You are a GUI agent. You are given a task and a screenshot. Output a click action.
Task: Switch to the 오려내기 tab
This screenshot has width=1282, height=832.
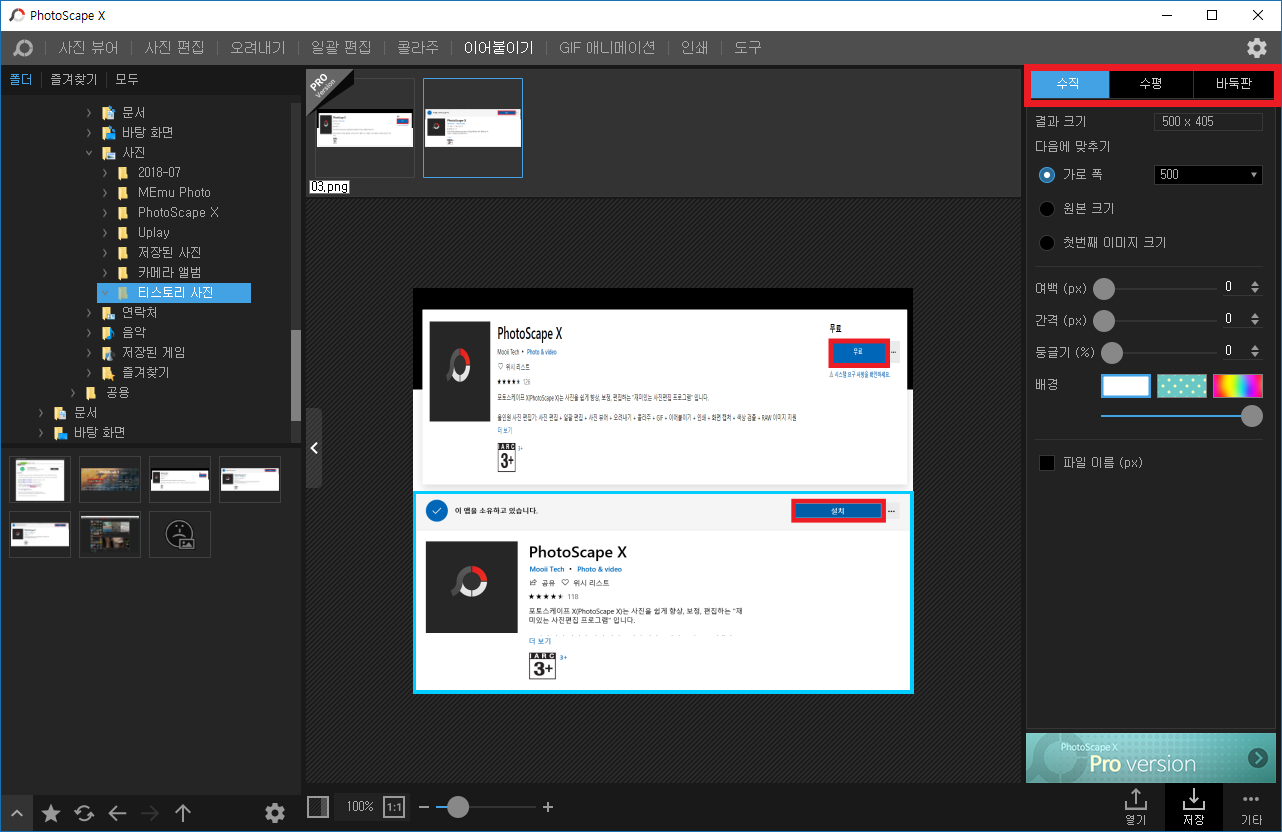(x=258, y=48)
